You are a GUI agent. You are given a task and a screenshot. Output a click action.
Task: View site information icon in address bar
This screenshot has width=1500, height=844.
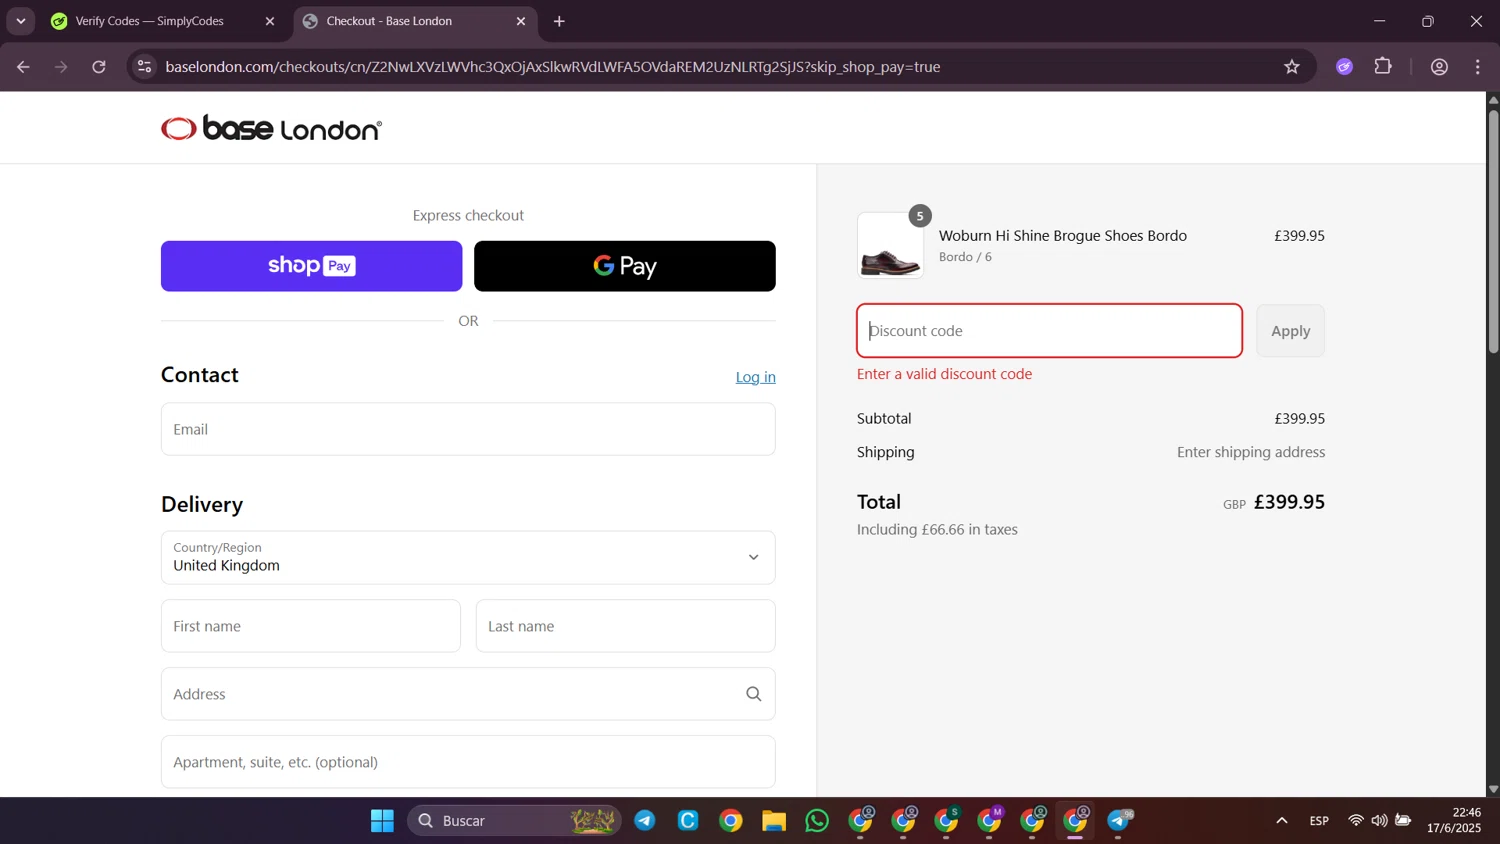[145, 67]
